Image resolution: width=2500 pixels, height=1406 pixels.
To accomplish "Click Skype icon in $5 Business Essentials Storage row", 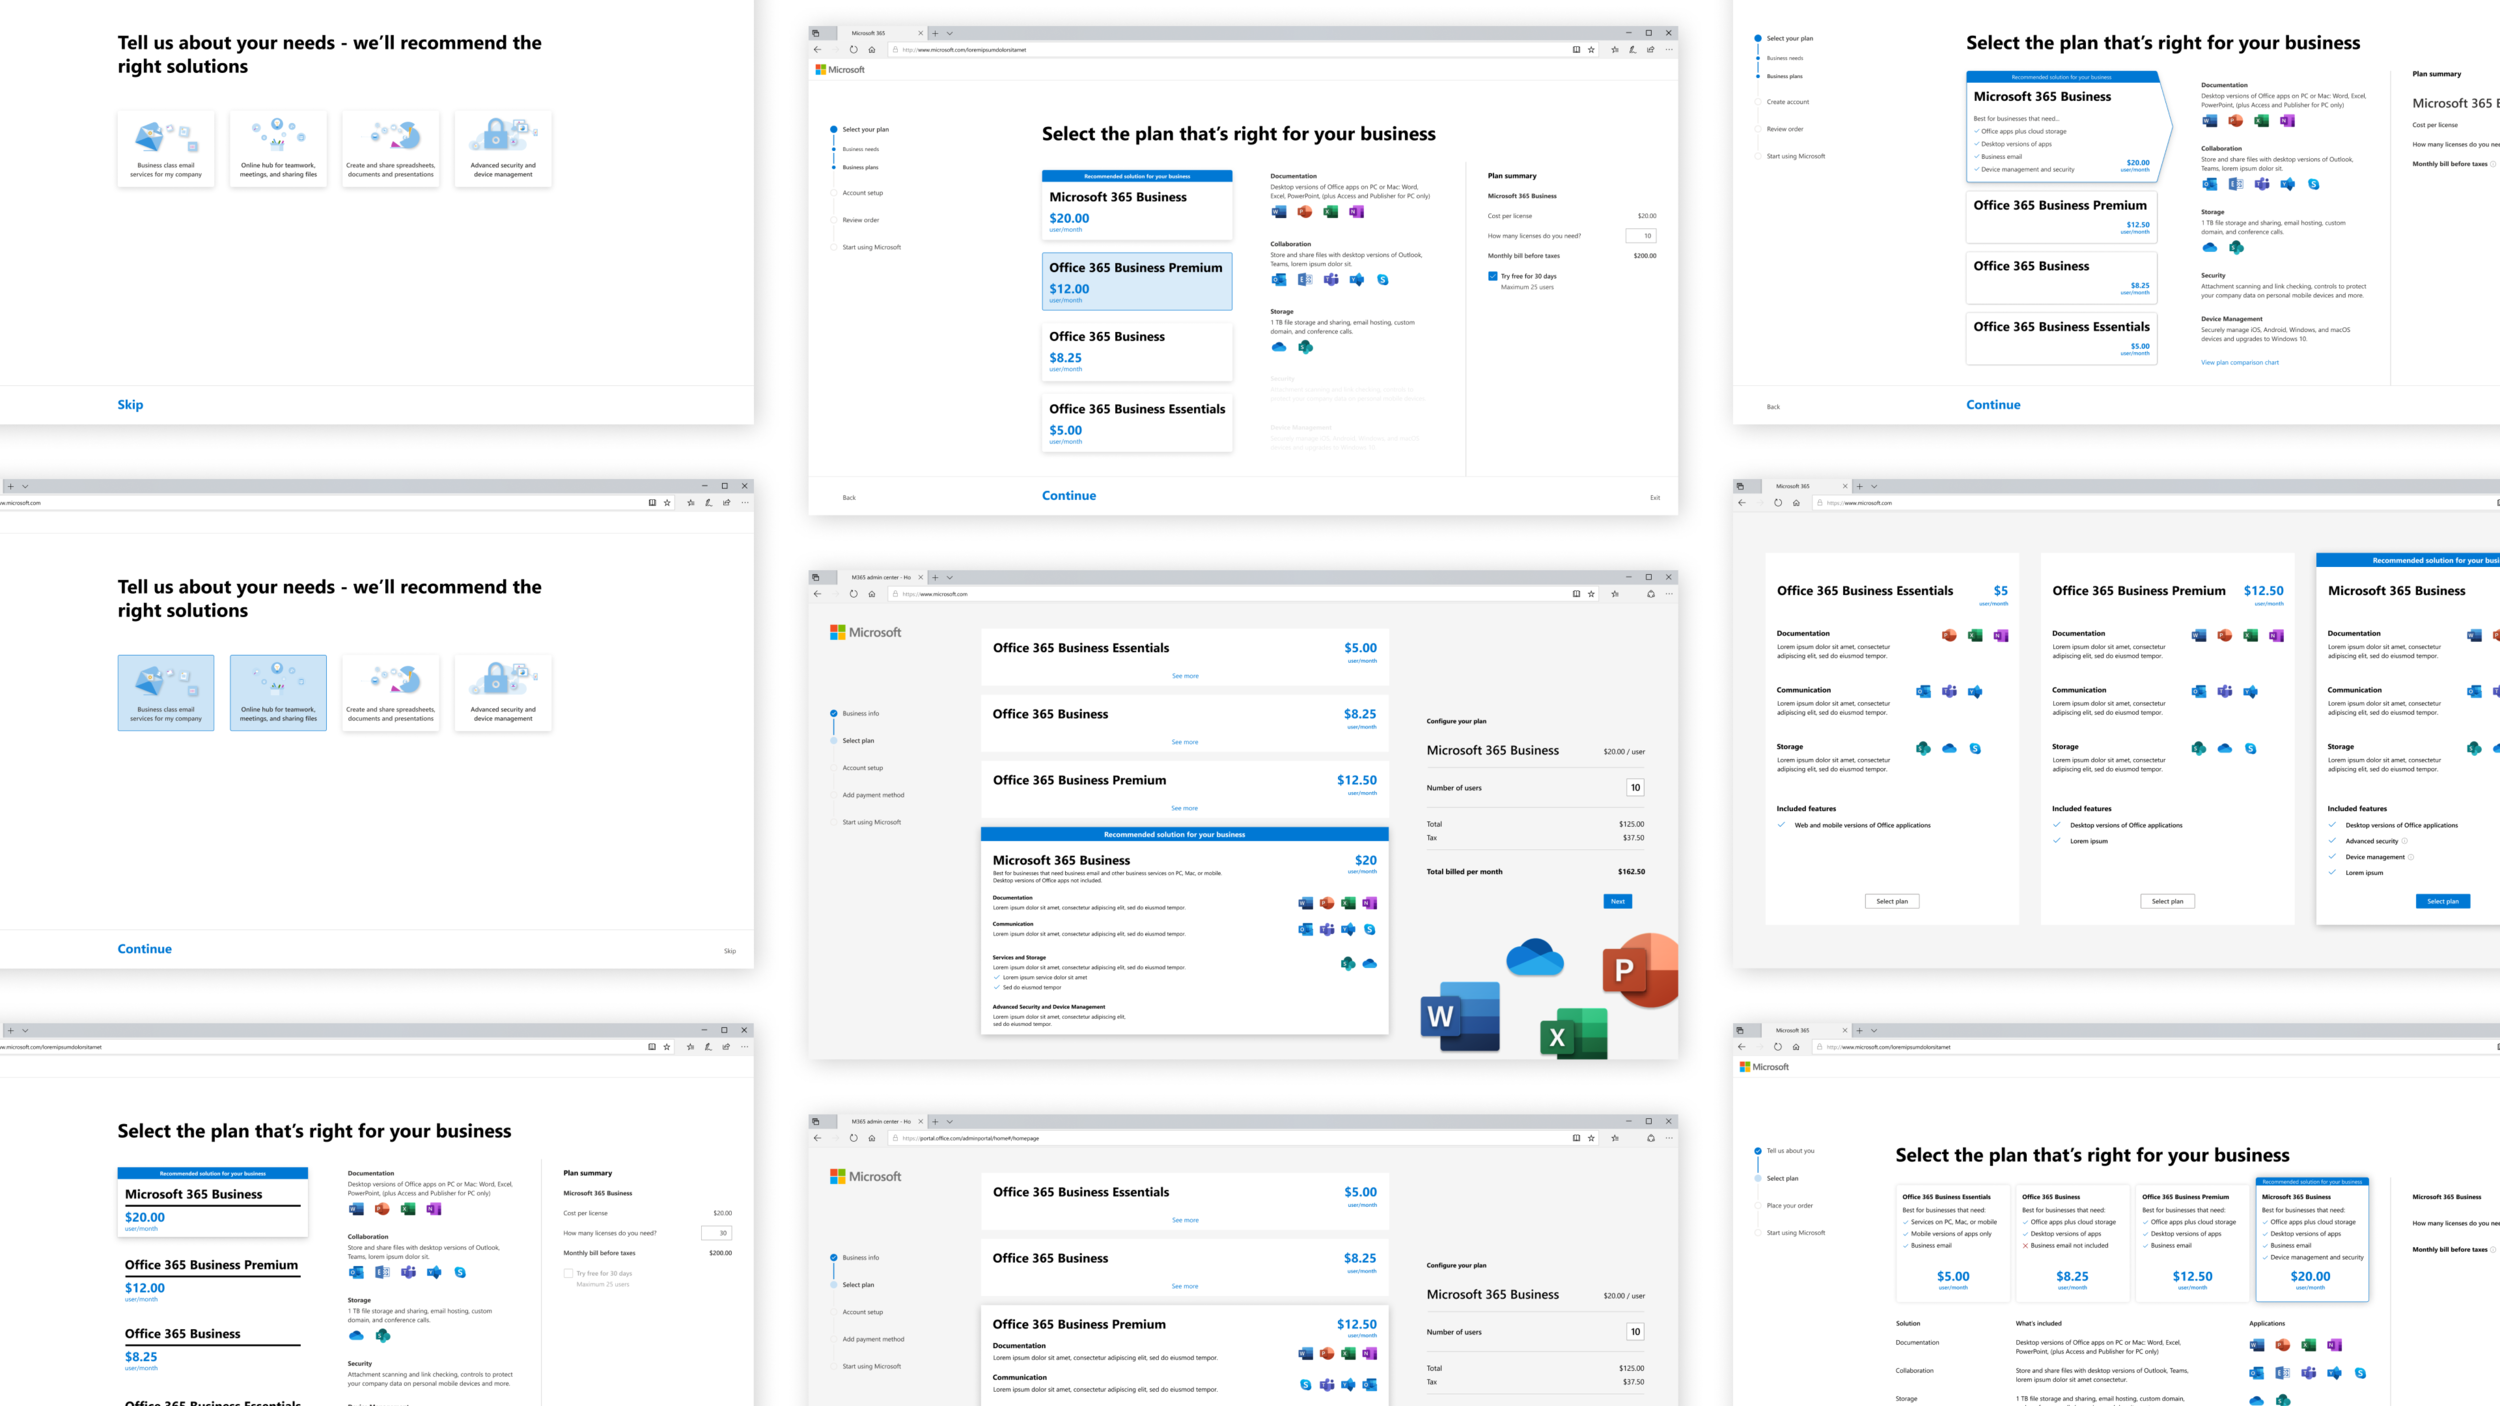I will point(1975,748).
